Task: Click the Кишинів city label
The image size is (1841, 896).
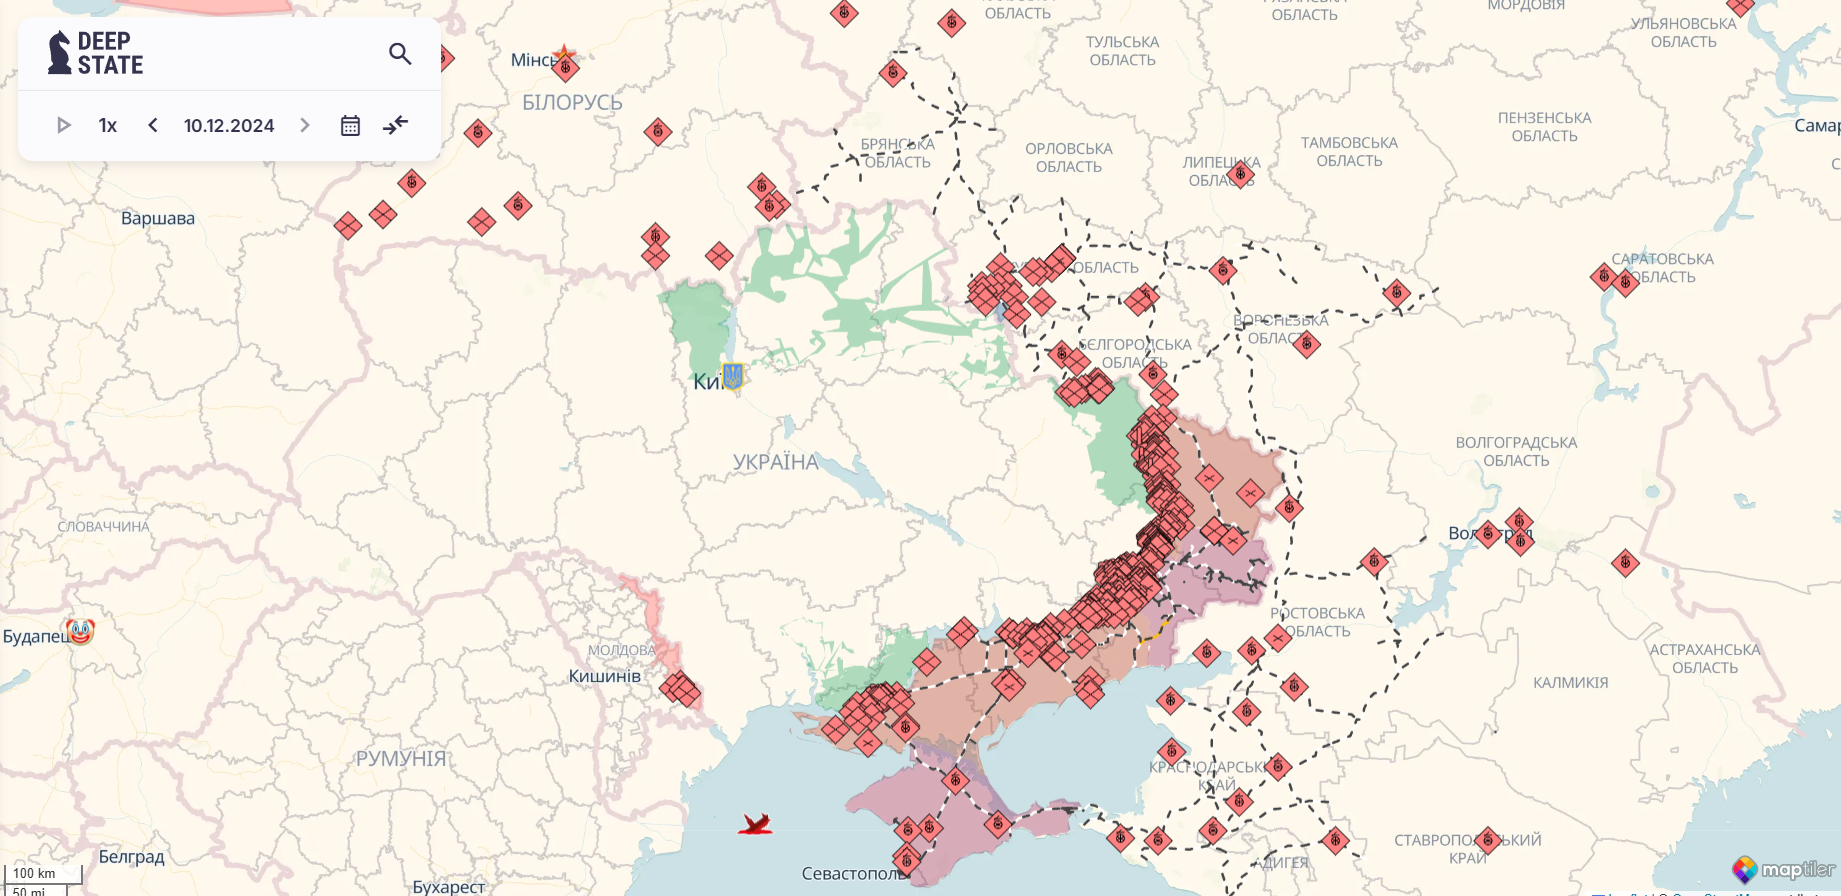Action: tap(604, 676)
